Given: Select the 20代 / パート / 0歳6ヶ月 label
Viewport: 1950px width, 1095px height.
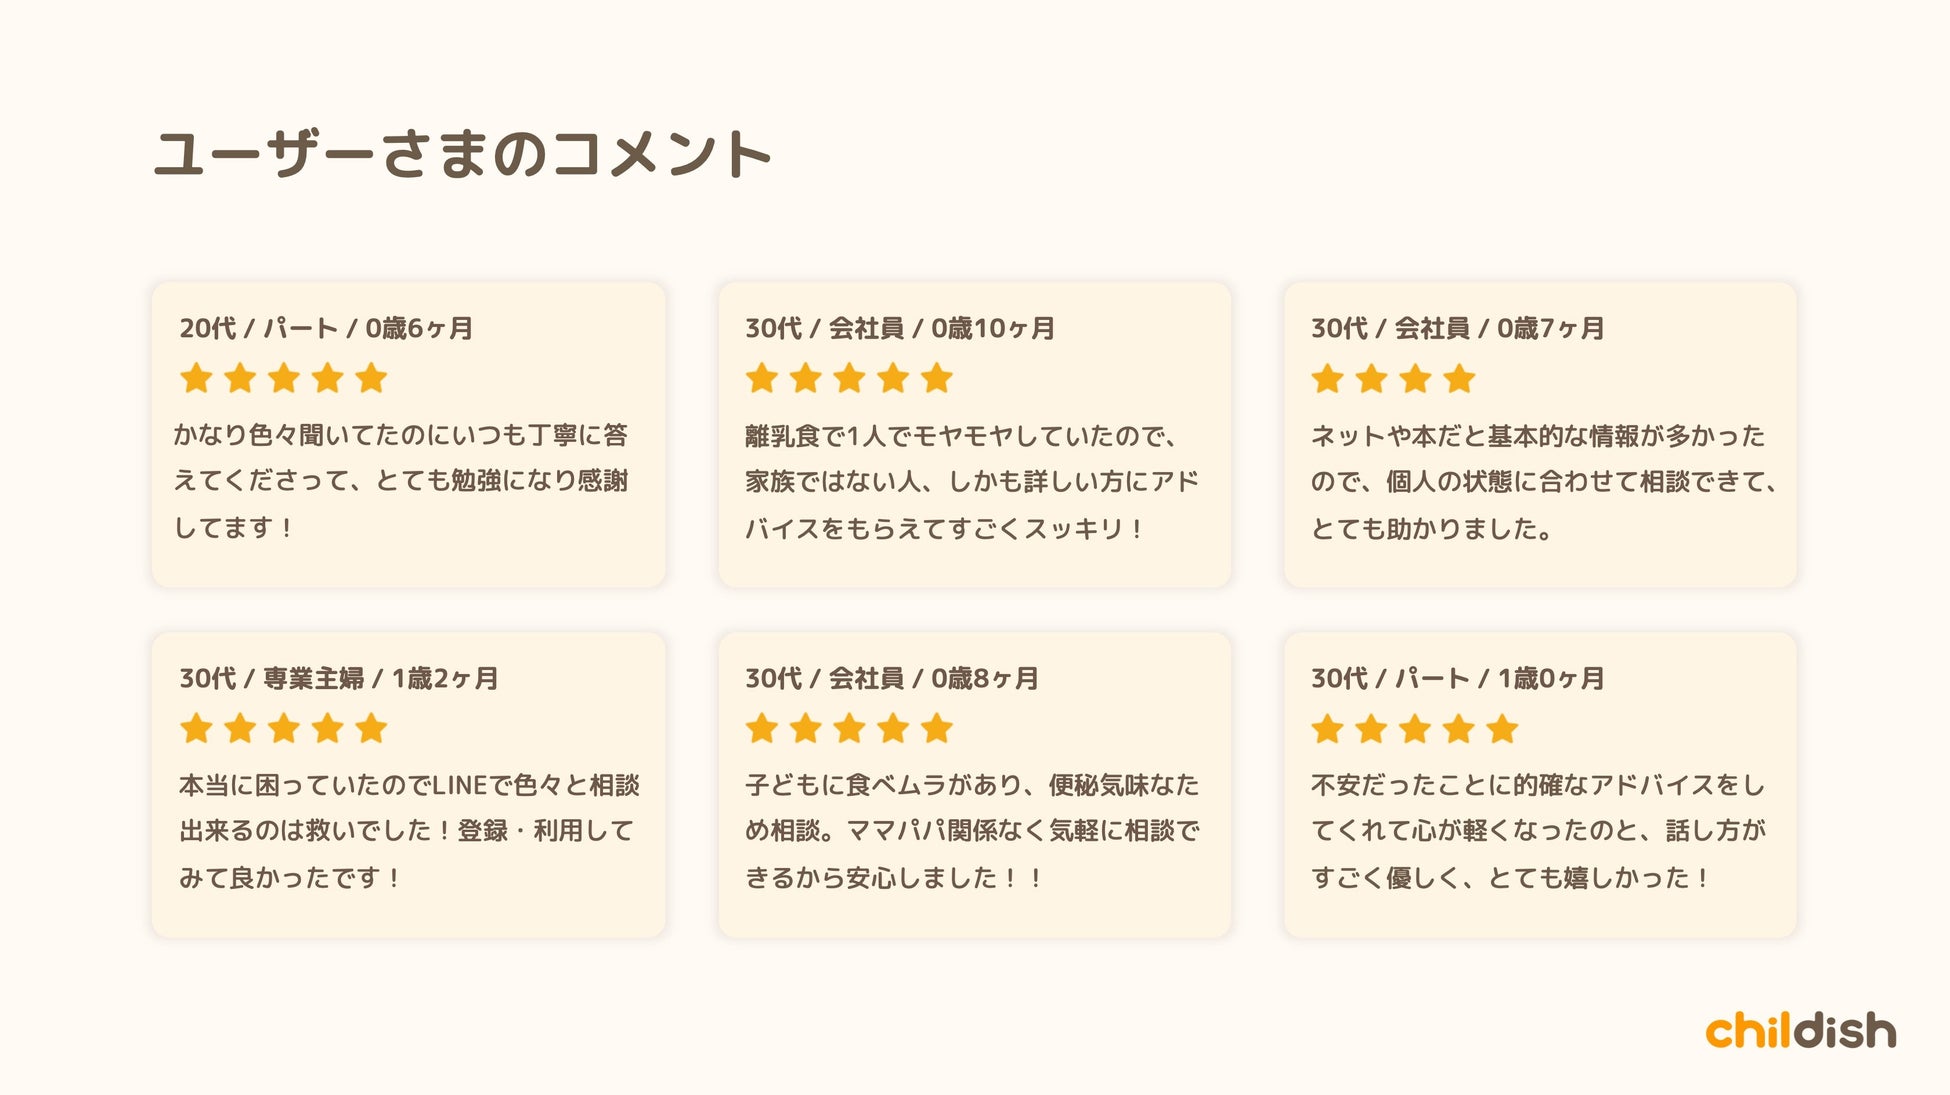Looking at the screenshot, I should coord(326,328).
